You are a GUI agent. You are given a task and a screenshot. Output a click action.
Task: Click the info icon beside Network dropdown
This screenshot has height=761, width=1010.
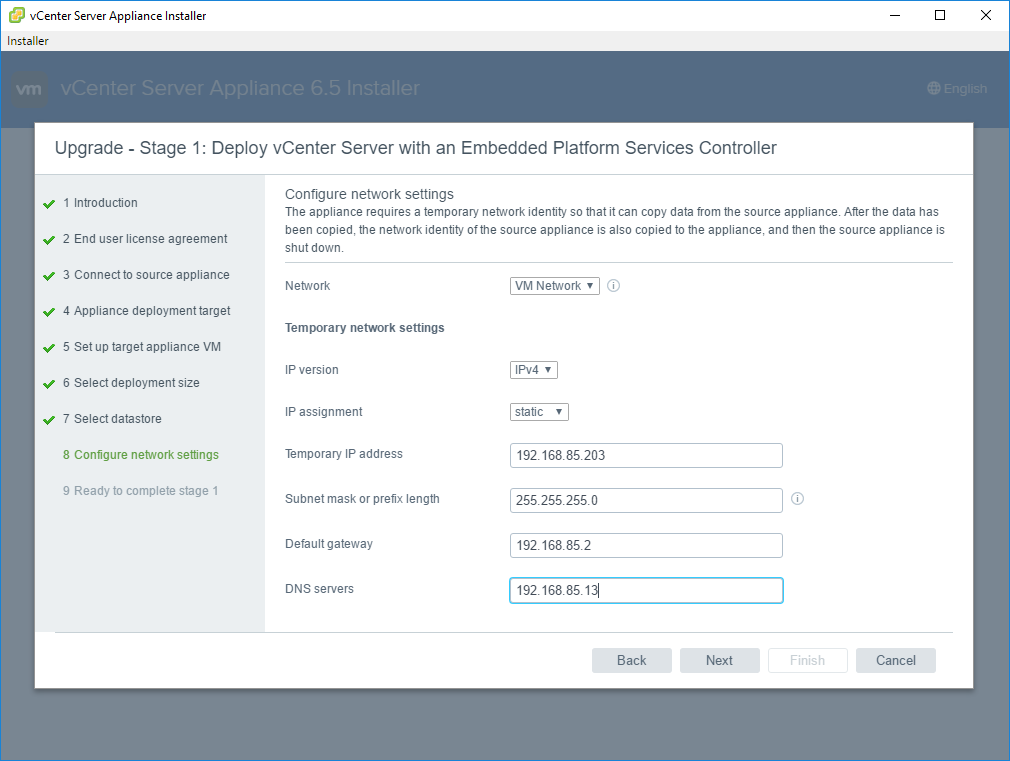click(x=613, y=285)
